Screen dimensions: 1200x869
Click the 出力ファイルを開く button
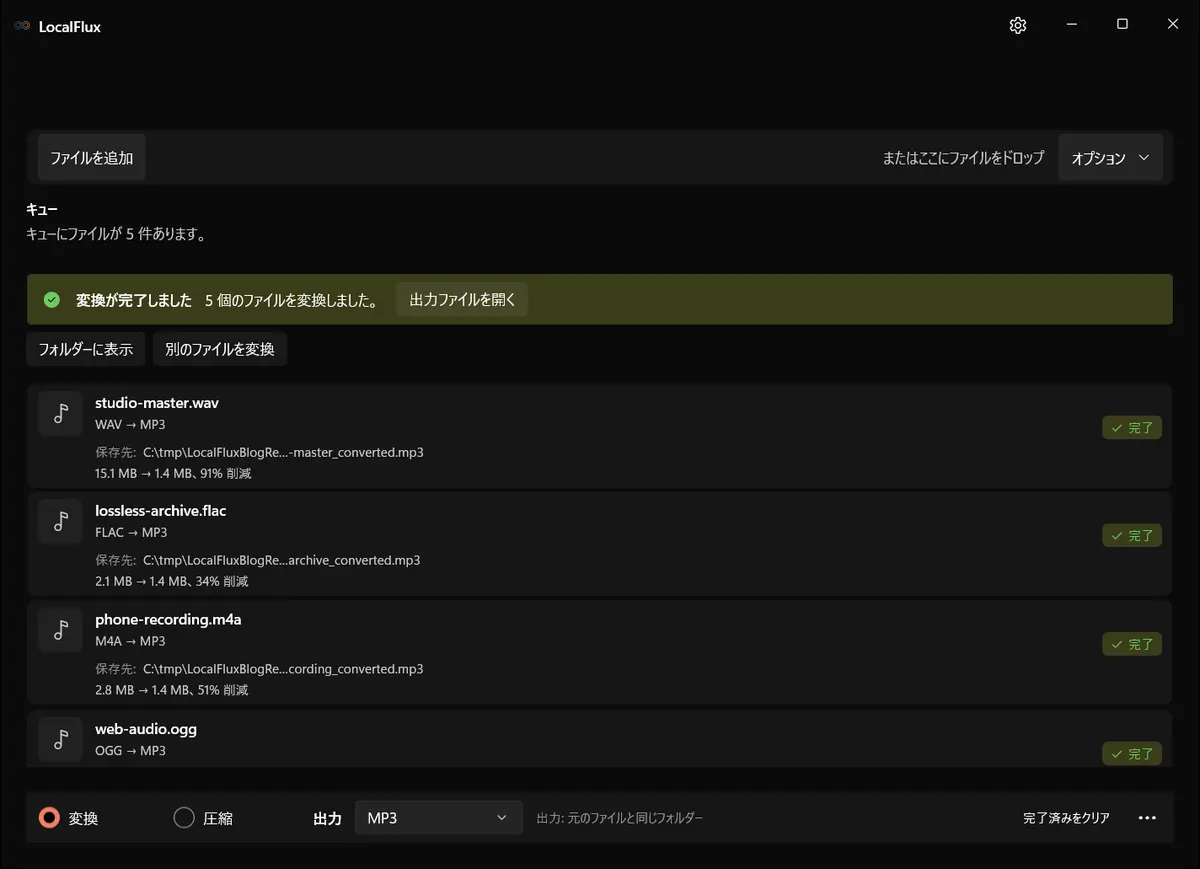(462, 300)
